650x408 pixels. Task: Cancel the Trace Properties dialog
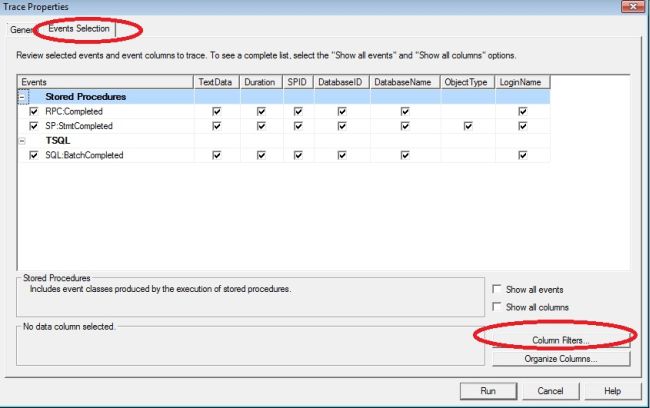click(551, 391)
